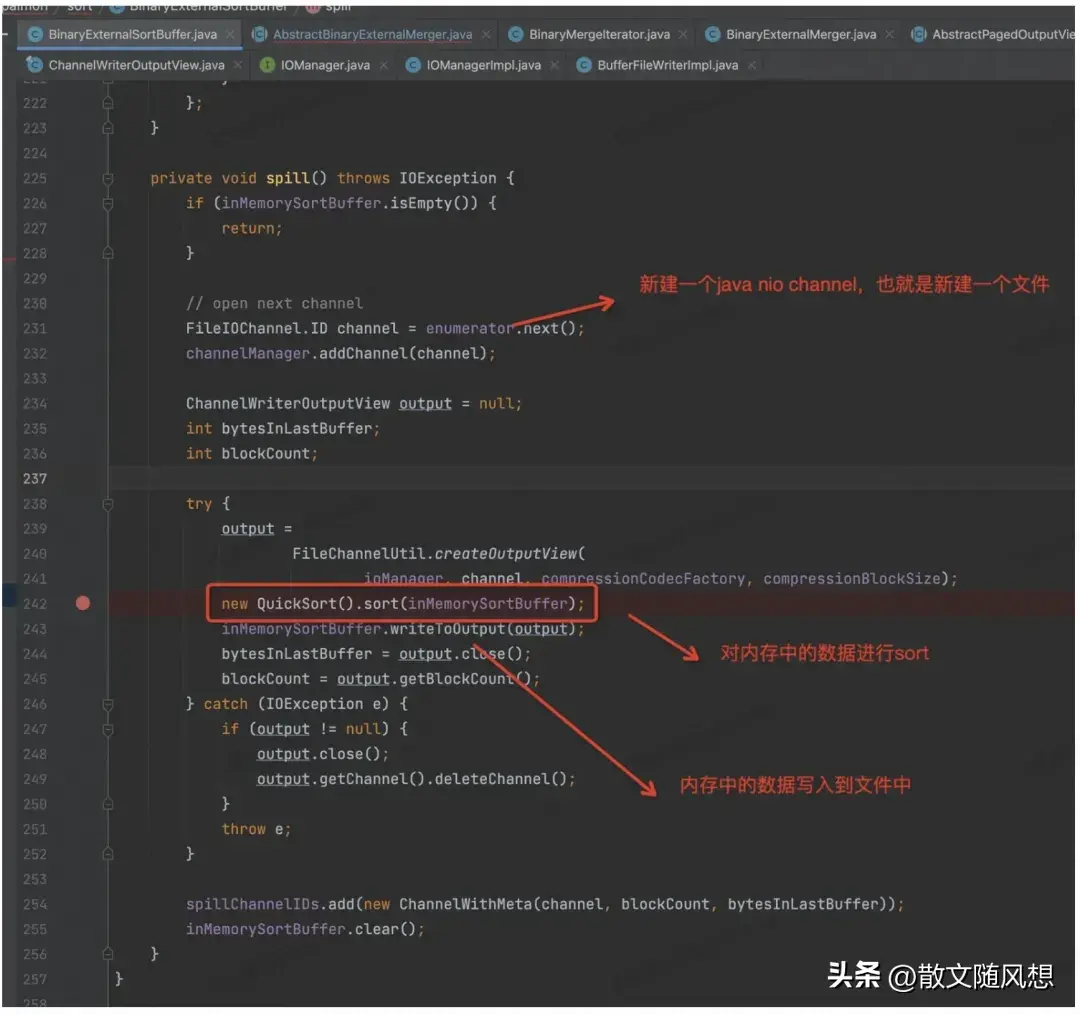This screenshot has height=1015, width=1080.
Task: Close the AbstractBinaryExternalMerger.java tab
Action: (x=486, y=34)
